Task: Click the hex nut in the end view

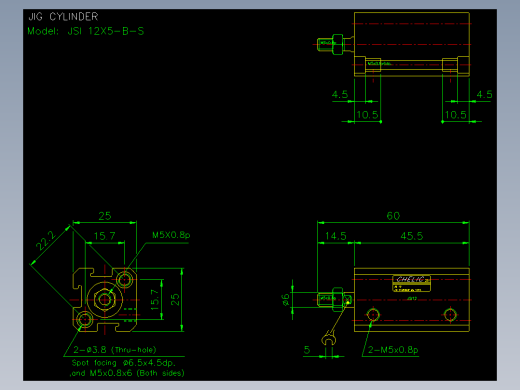Action: tap(105, 299)
